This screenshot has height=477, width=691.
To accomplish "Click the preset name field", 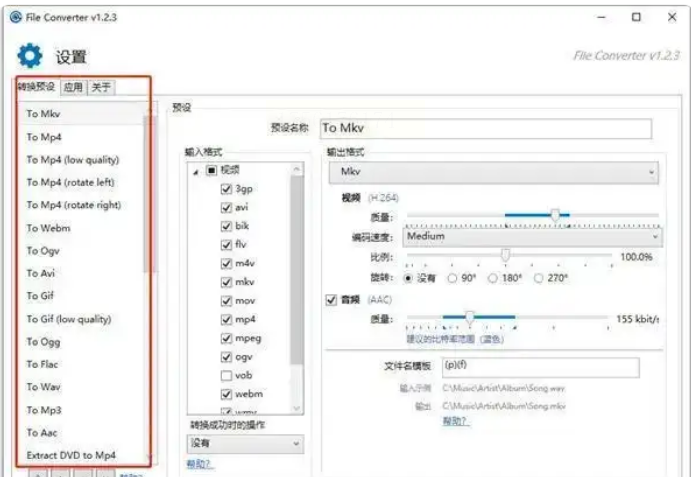I will tap(486, 128).
